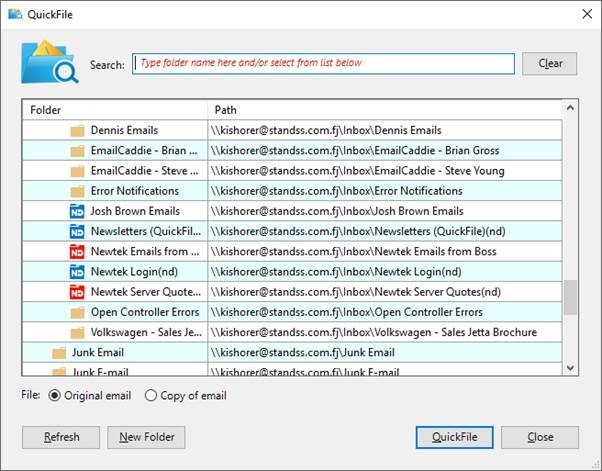Click the QuickFile button to file email
The height and width of the screenshot is (471, 602).
click(455, 437)
